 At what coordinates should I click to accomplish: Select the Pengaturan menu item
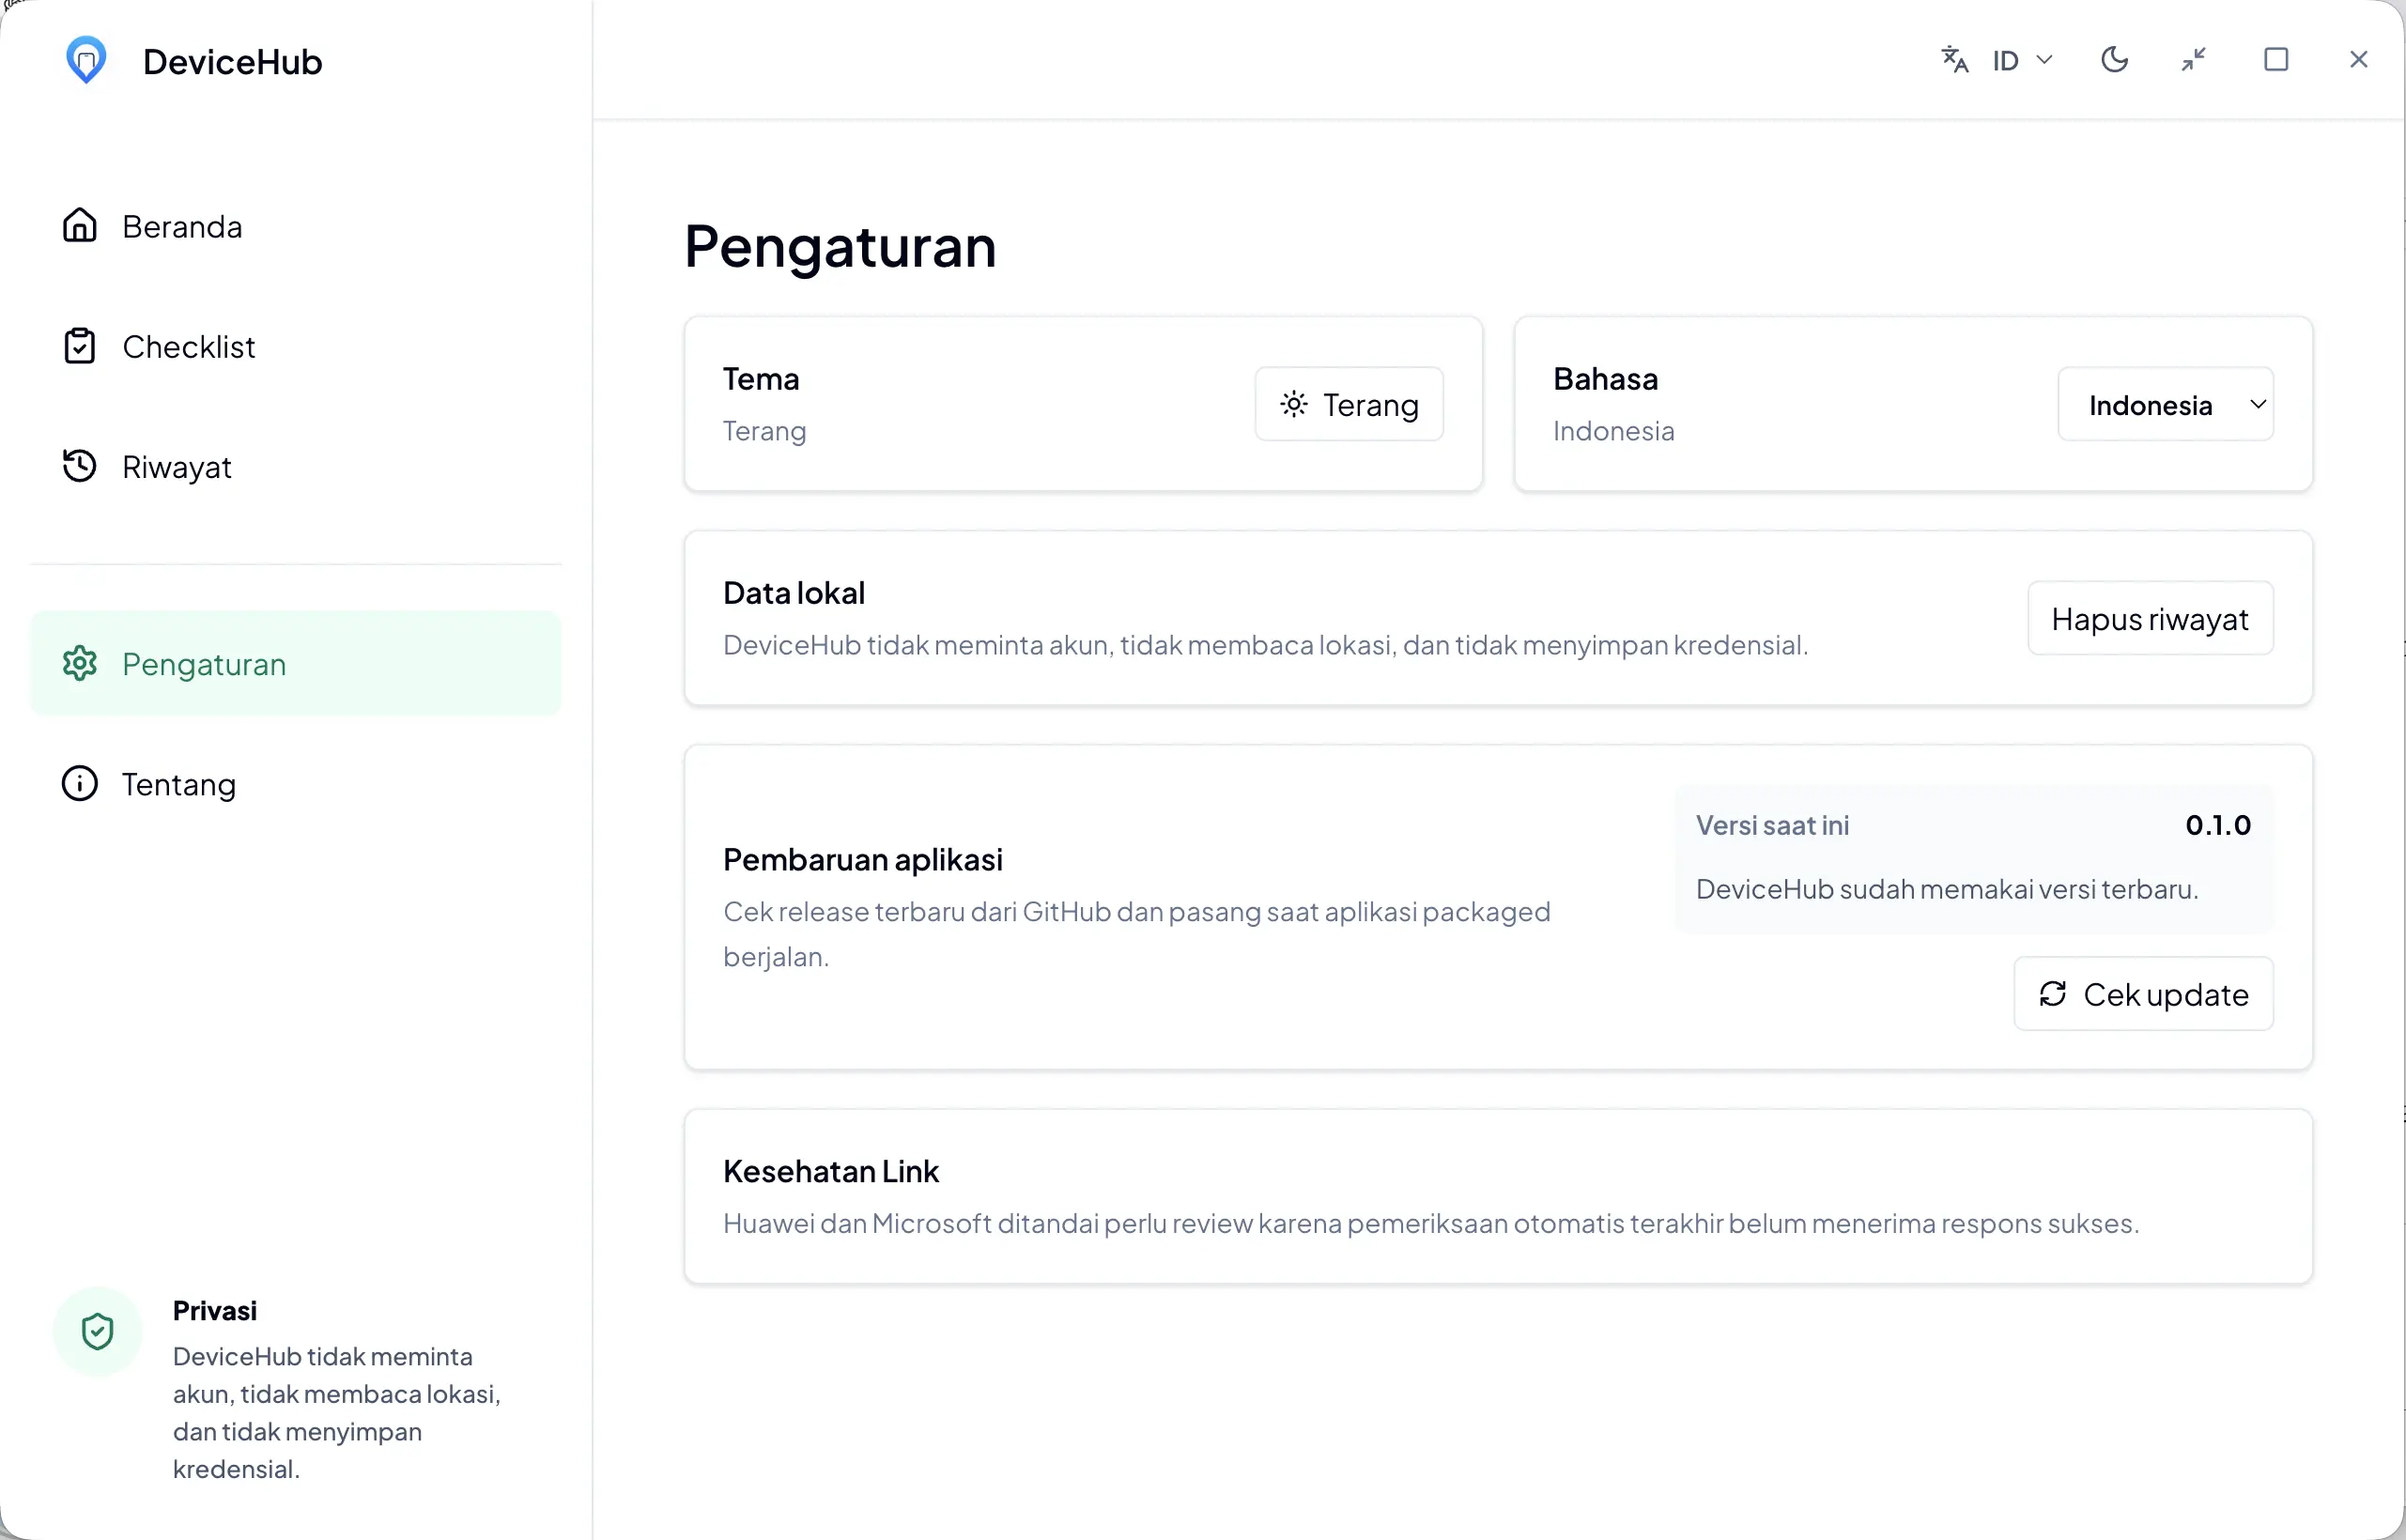coord(296,664)
